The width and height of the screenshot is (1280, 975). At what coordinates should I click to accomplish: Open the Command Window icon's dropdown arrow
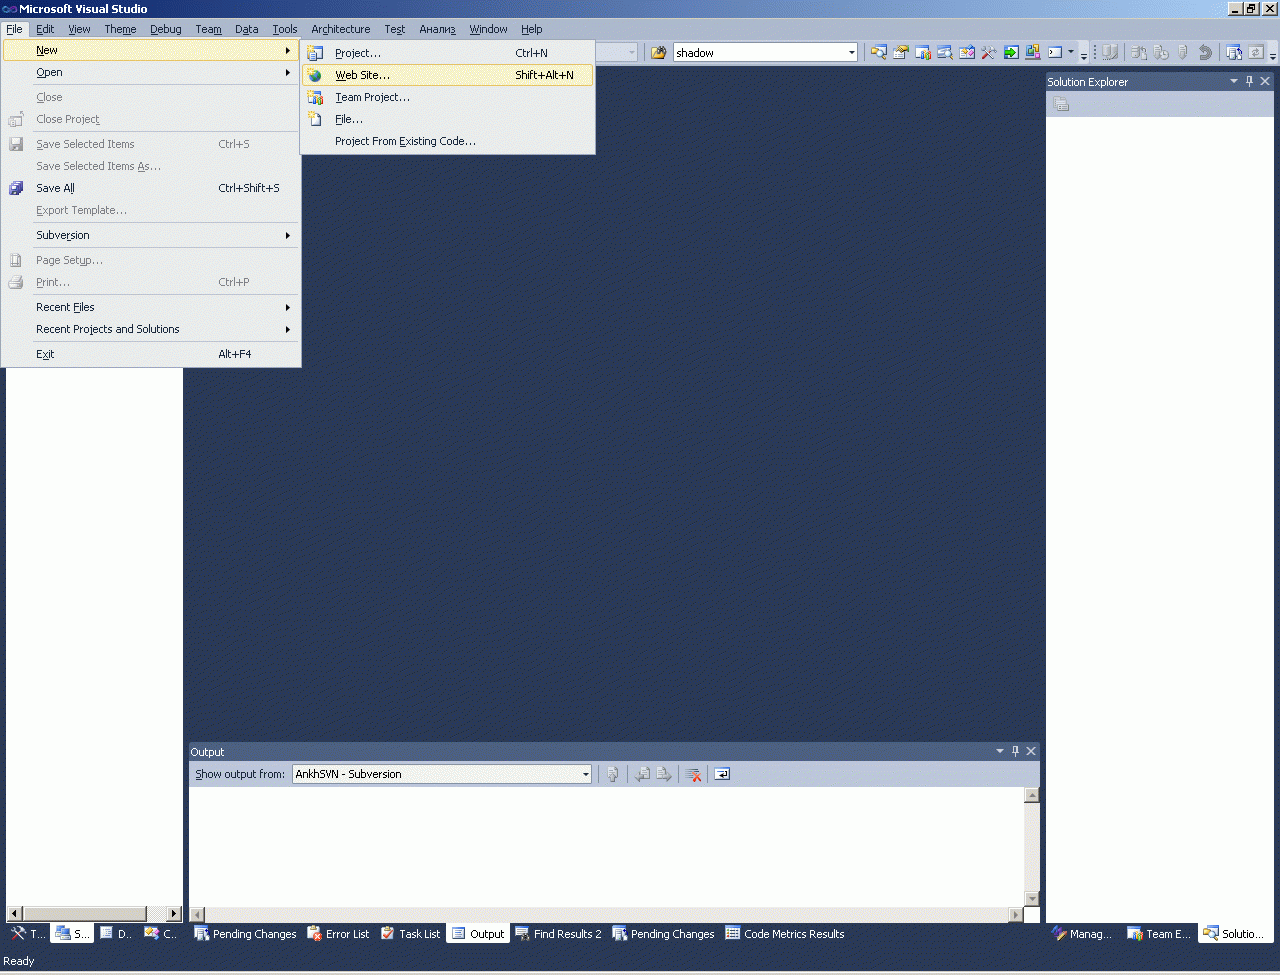pyautogui.click(x=1071, y=52)
